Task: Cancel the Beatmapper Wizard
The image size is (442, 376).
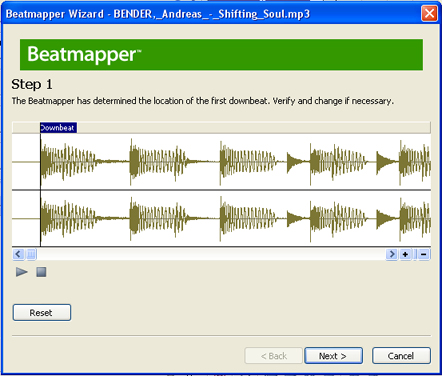Action: [x=401, y=356]
